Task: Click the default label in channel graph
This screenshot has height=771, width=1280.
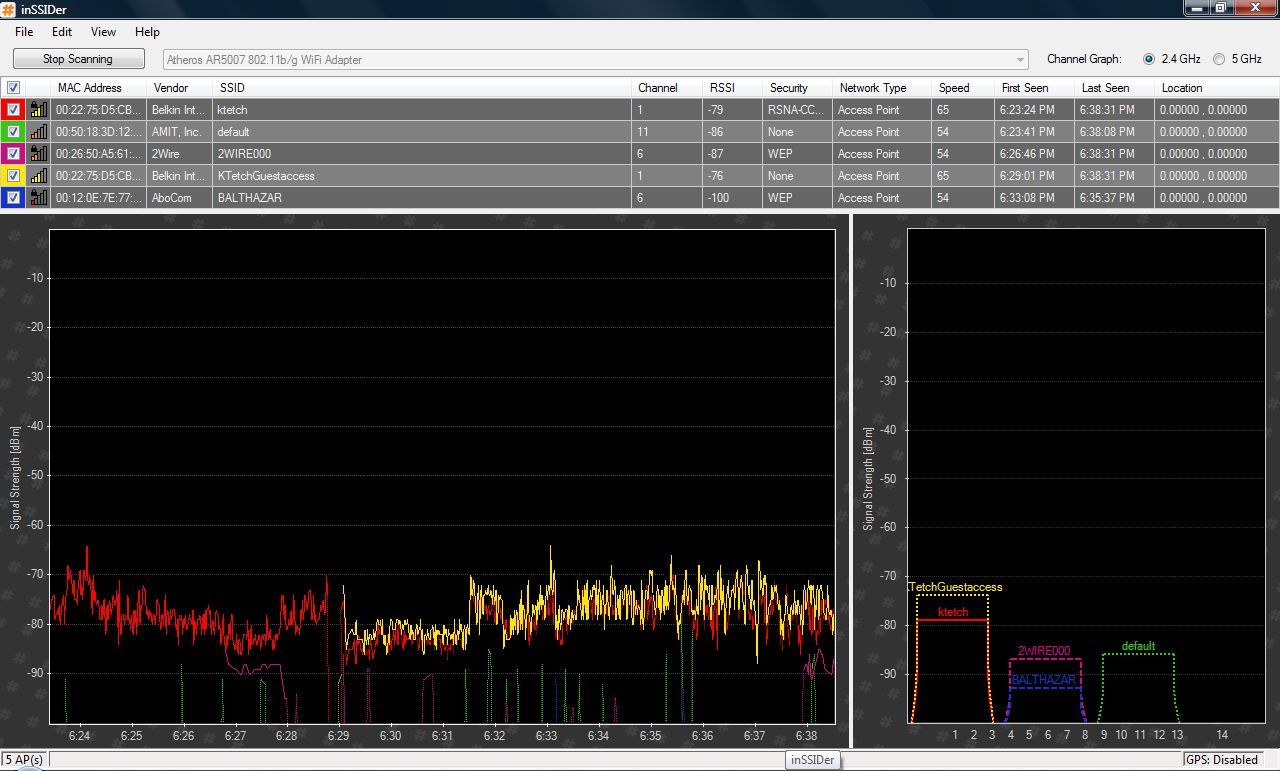Action: tap(1138, 646)
